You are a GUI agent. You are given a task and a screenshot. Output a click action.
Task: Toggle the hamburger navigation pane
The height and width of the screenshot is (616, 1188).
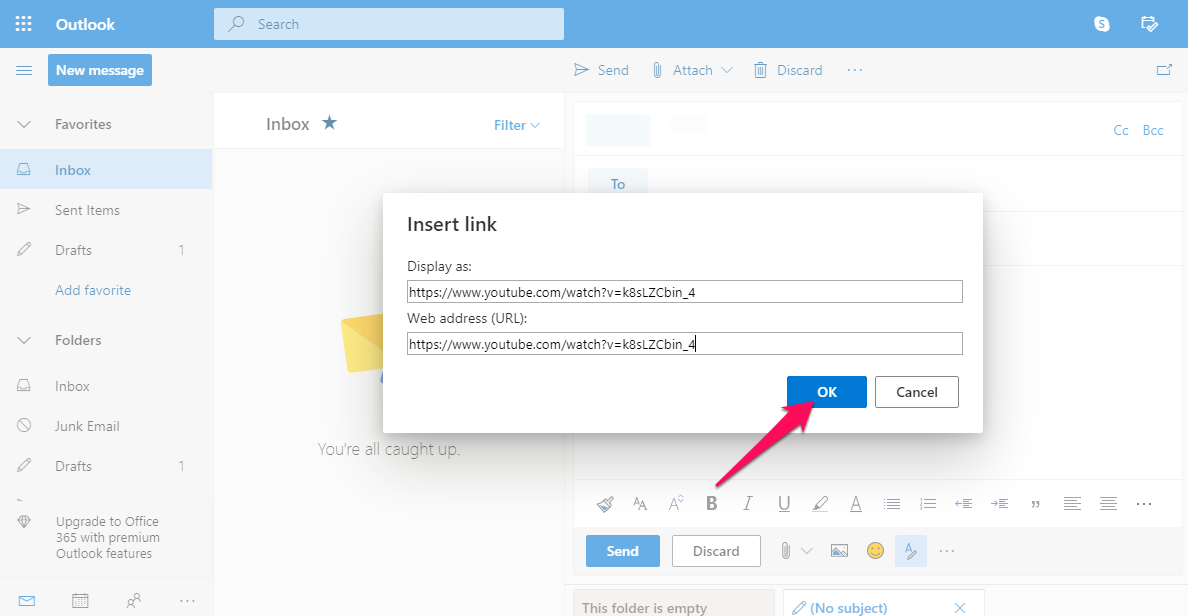pos(24,70)
